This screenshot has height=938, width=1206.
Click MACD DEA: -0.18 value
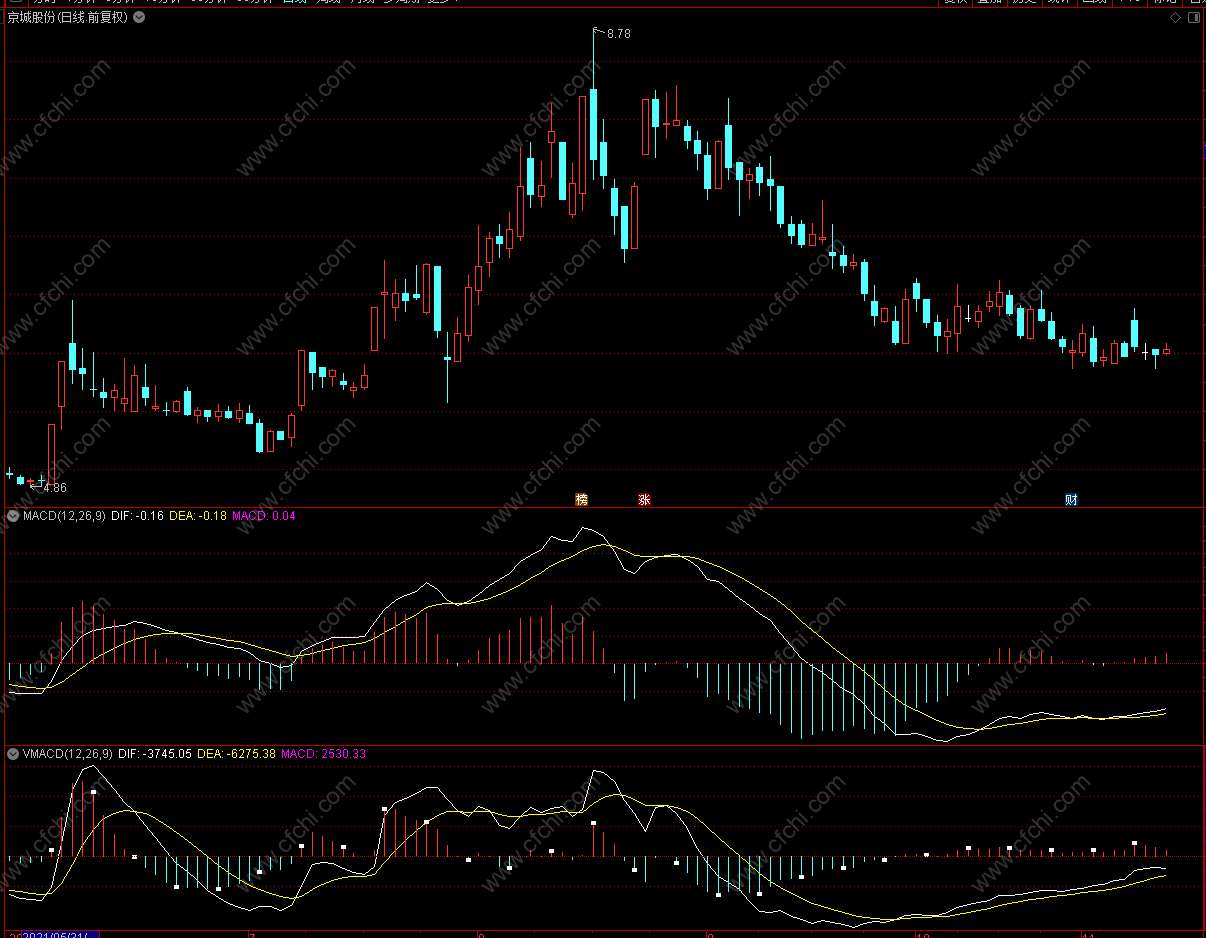pyautogui.click(x=197, y=516)
